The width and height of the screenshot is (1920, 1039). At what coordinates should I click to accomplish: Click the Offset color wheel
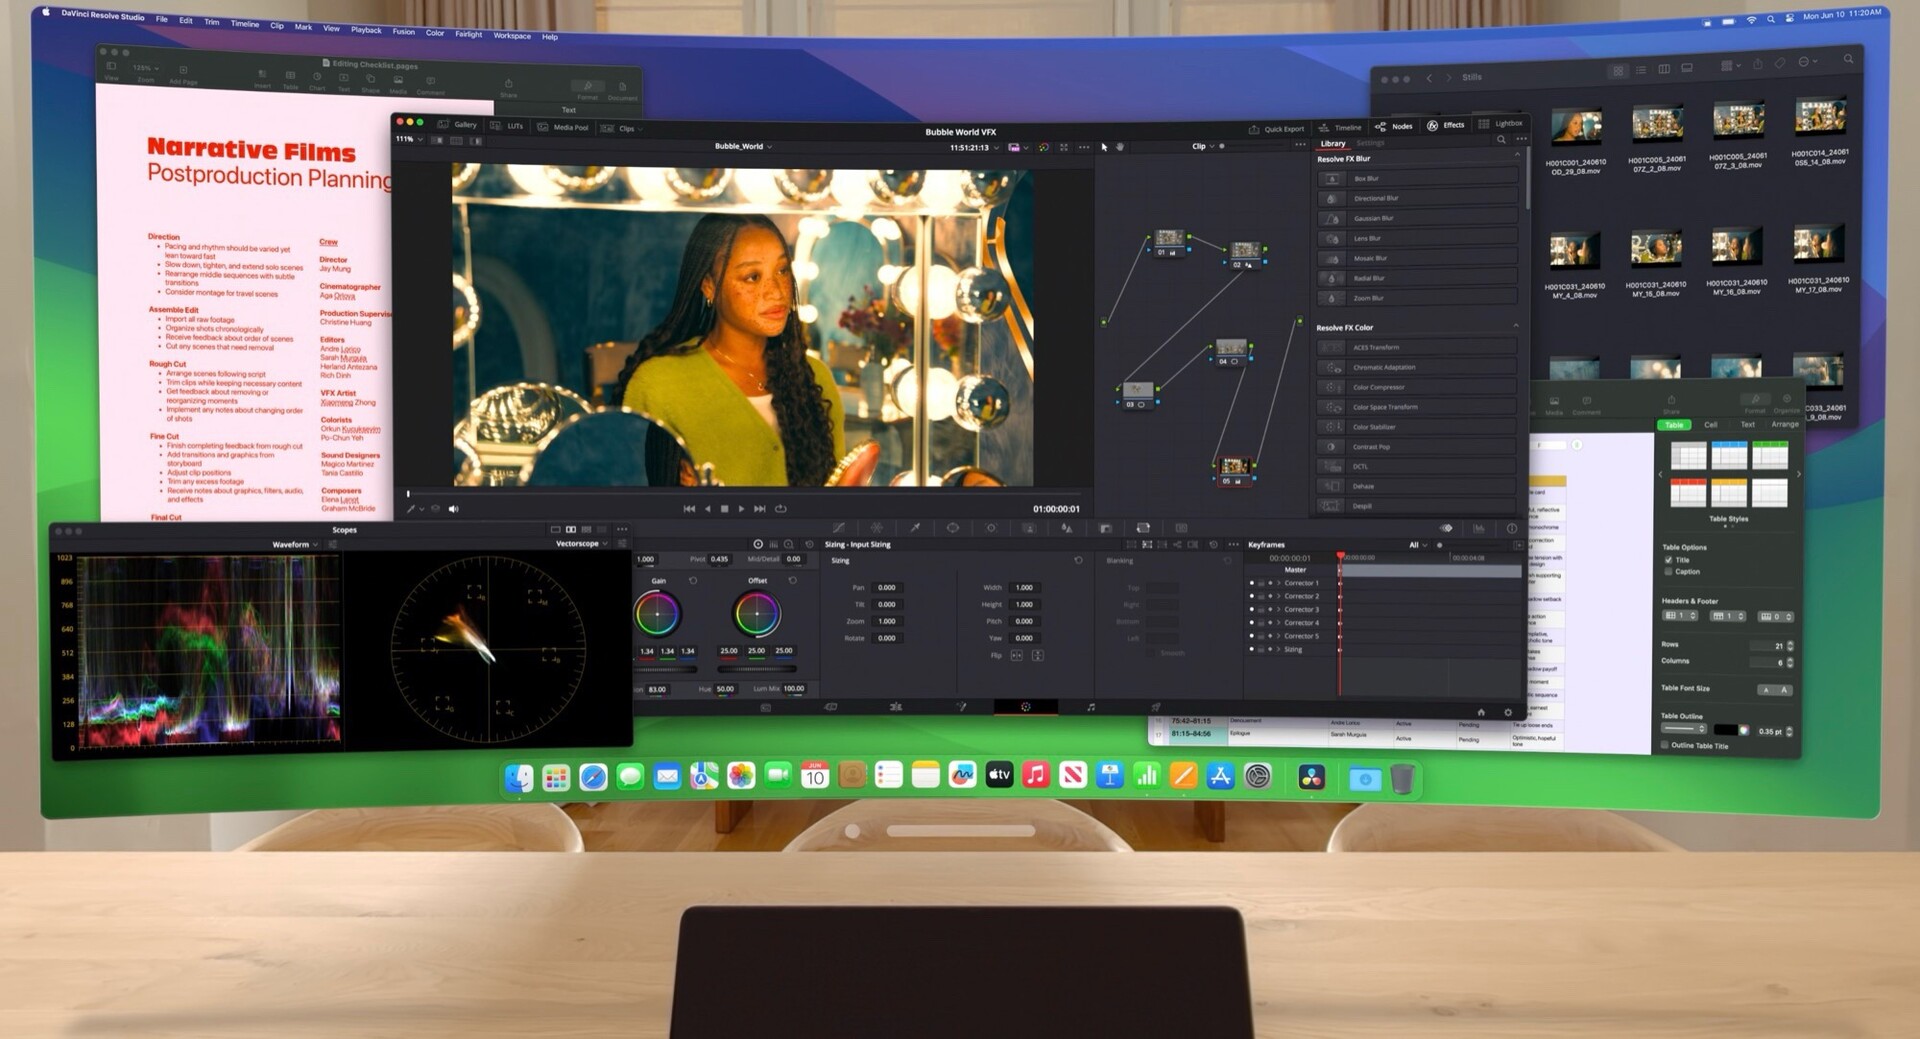(757, 615)
